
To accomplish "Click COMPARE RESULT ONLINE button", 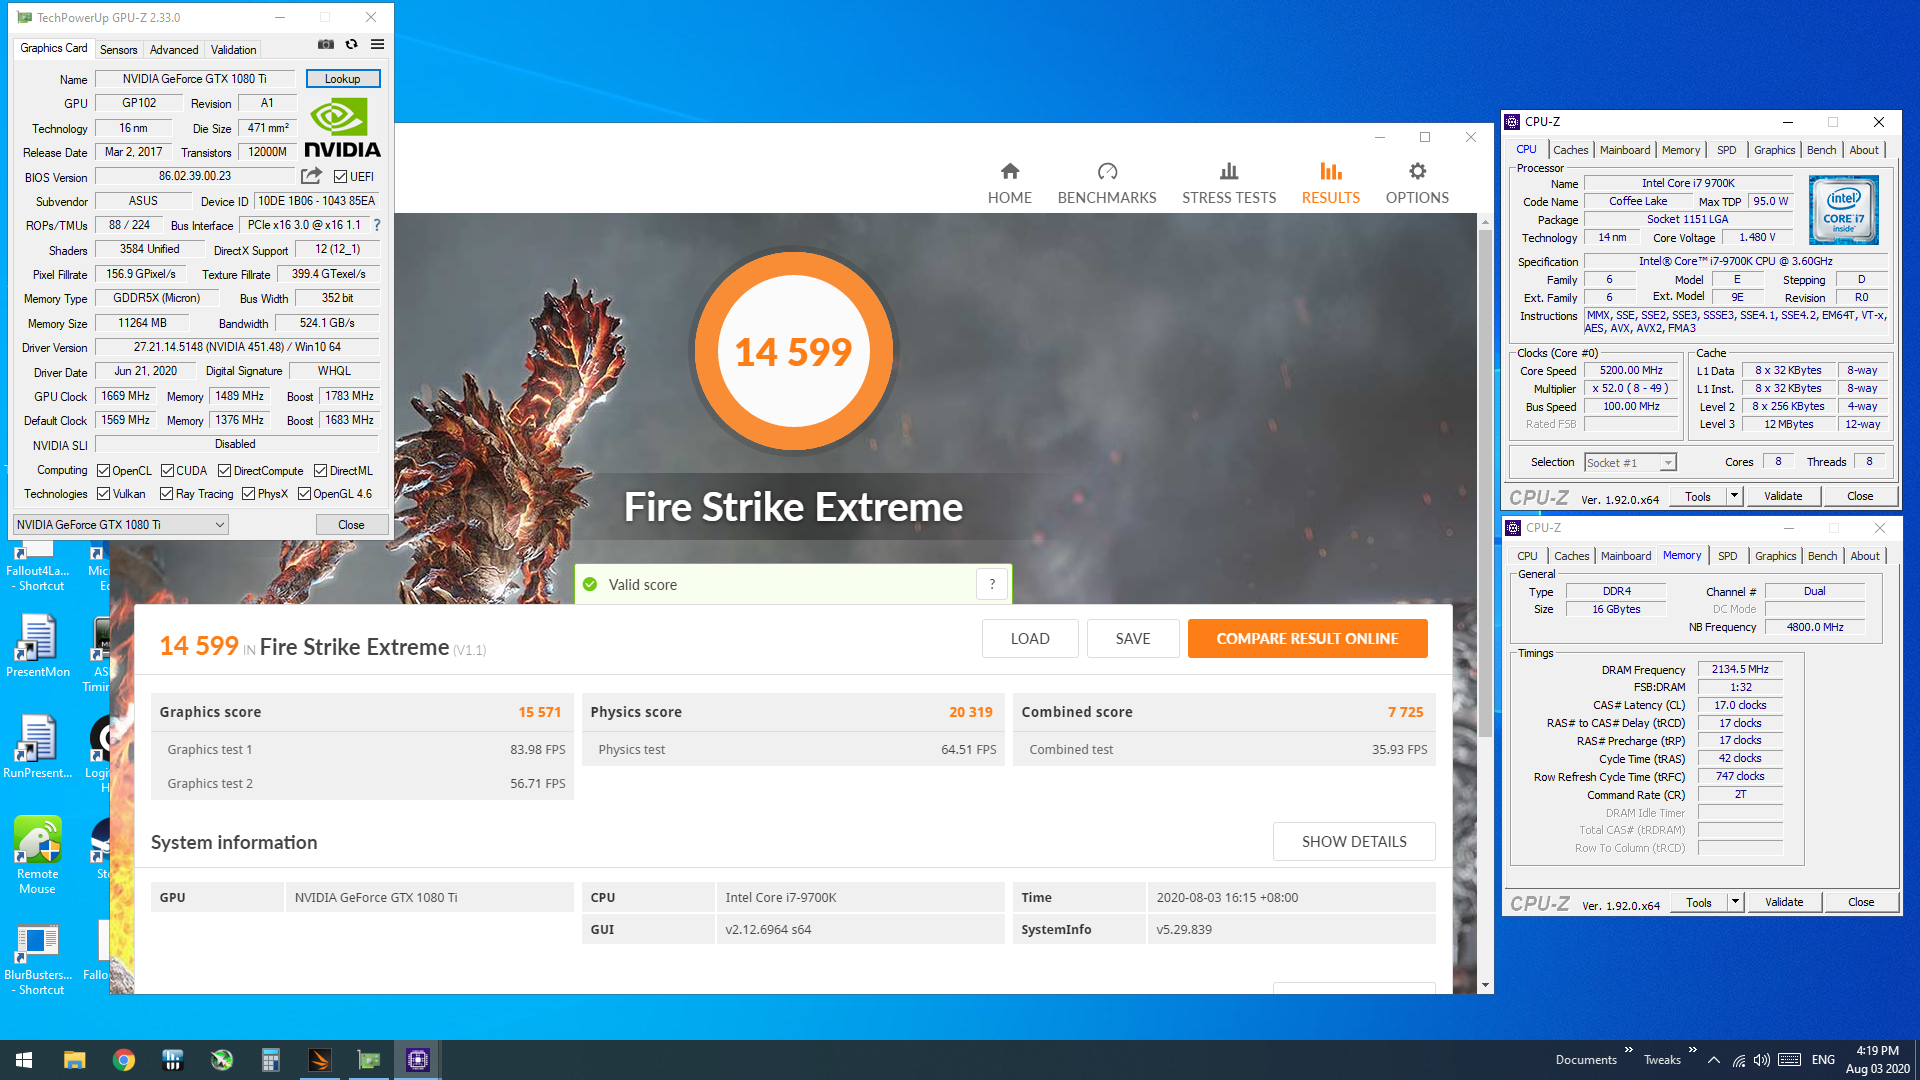I will click(1307, 638).
